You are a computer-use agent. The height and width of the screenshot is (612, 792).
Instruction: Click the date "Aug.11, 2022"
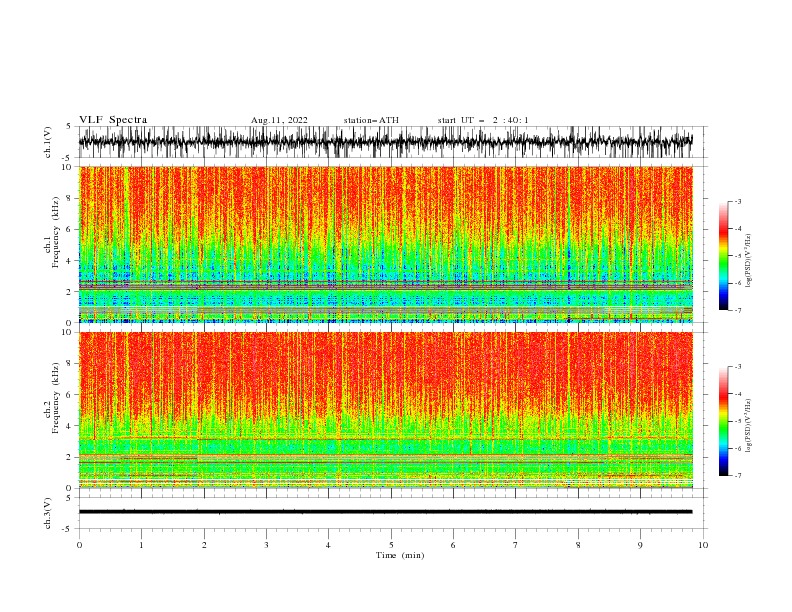pos(279,120)
